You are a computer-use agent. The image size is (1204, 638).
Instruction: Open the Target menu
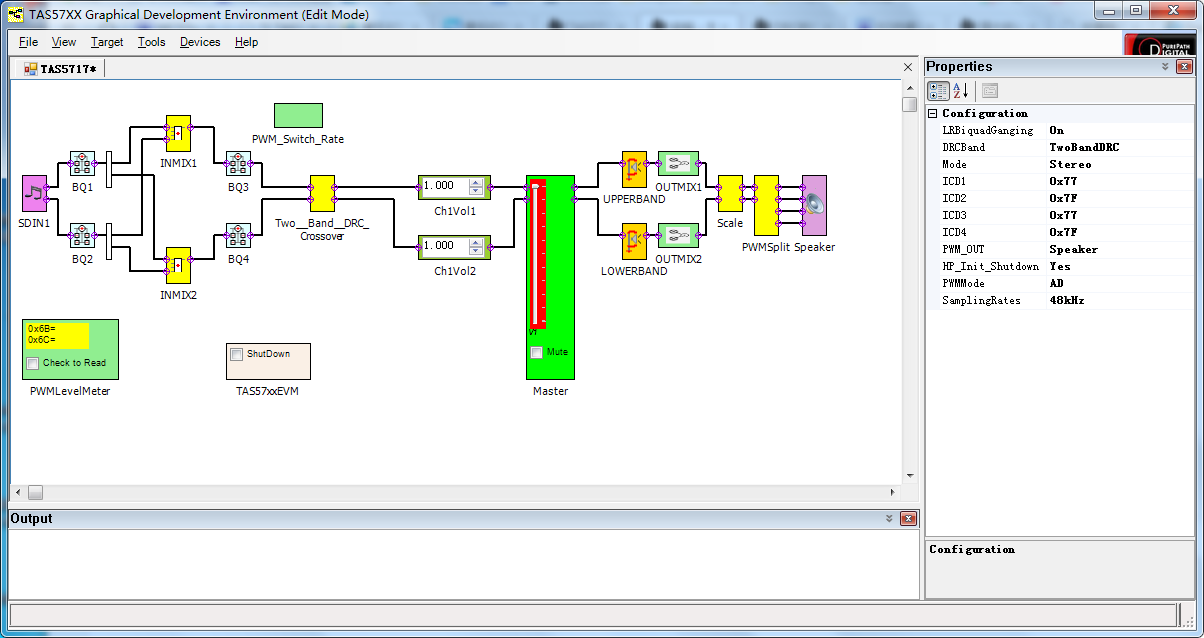tap(107, 42)
